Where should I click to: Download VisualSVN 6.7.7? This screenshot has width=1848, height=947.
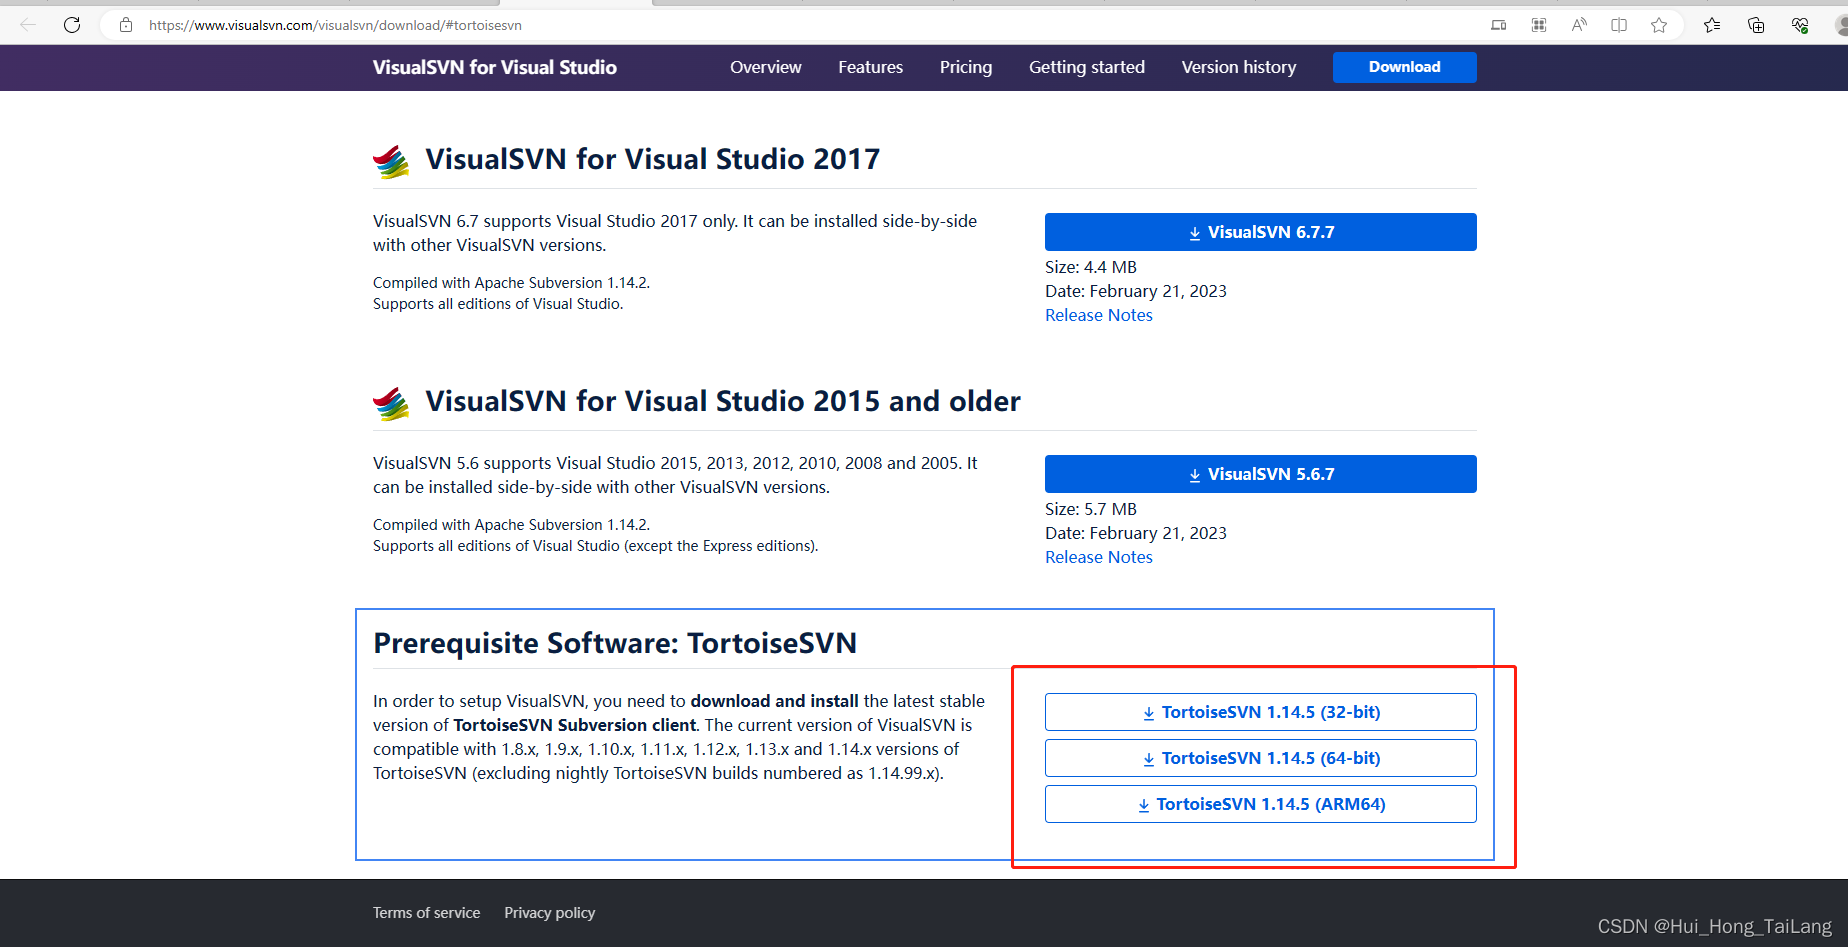1260,232
